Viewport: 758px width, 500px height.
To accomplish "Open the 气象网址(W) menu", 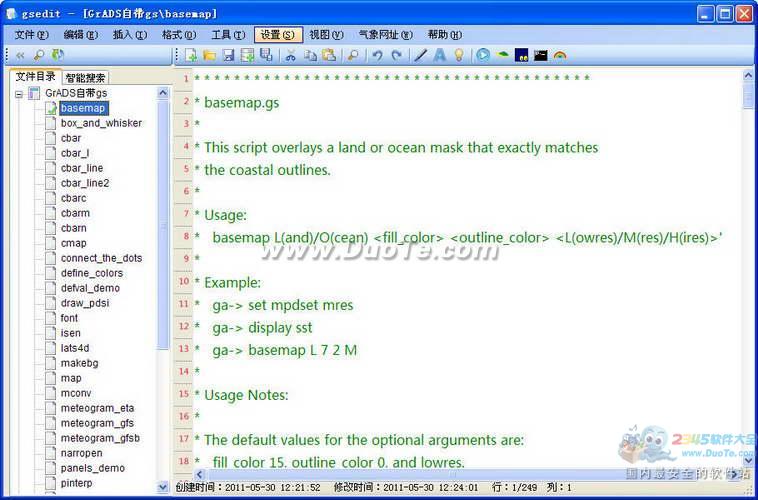I will pyautogui.click(x=385, y=35).
